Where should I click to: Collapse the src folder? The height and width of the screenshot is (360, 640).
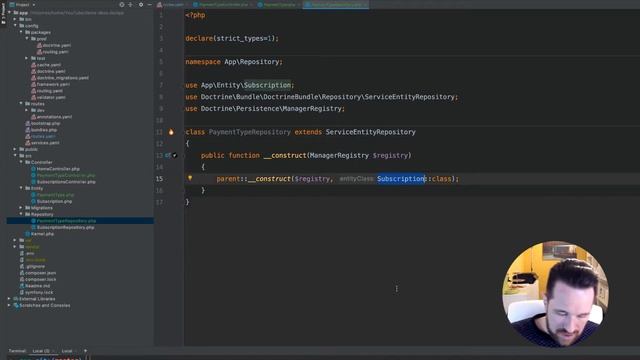pos(16,156)
